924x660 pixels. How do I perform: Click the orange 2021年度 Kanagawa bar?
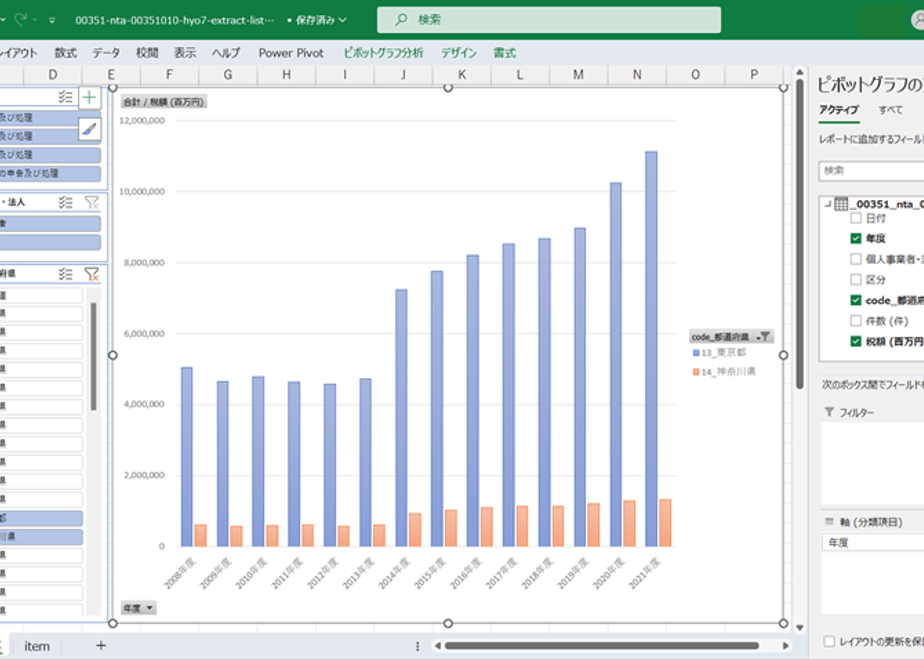tap(665, 523)
